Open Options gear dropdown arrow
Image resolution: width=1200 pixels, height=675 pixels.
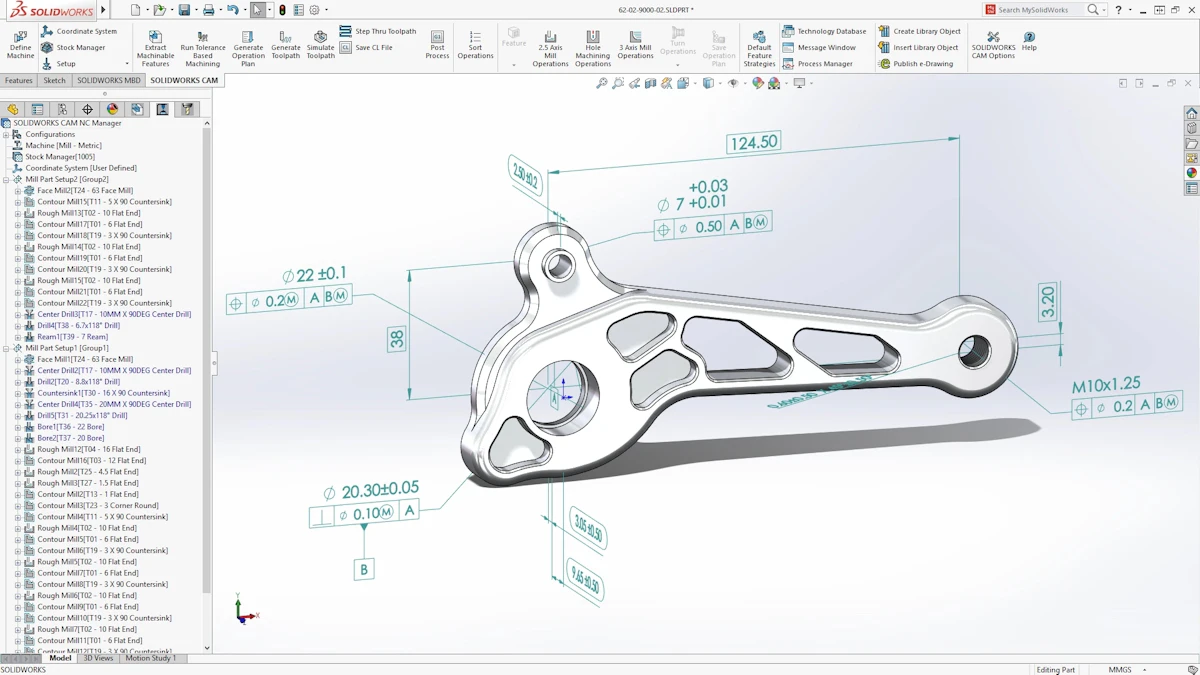(326, 10)
